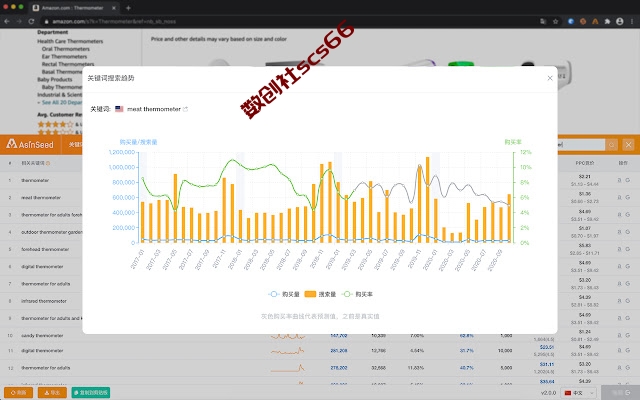Click Google icon in thermometer row one
This screenshot has width=640, height=400.
point(627,180)
